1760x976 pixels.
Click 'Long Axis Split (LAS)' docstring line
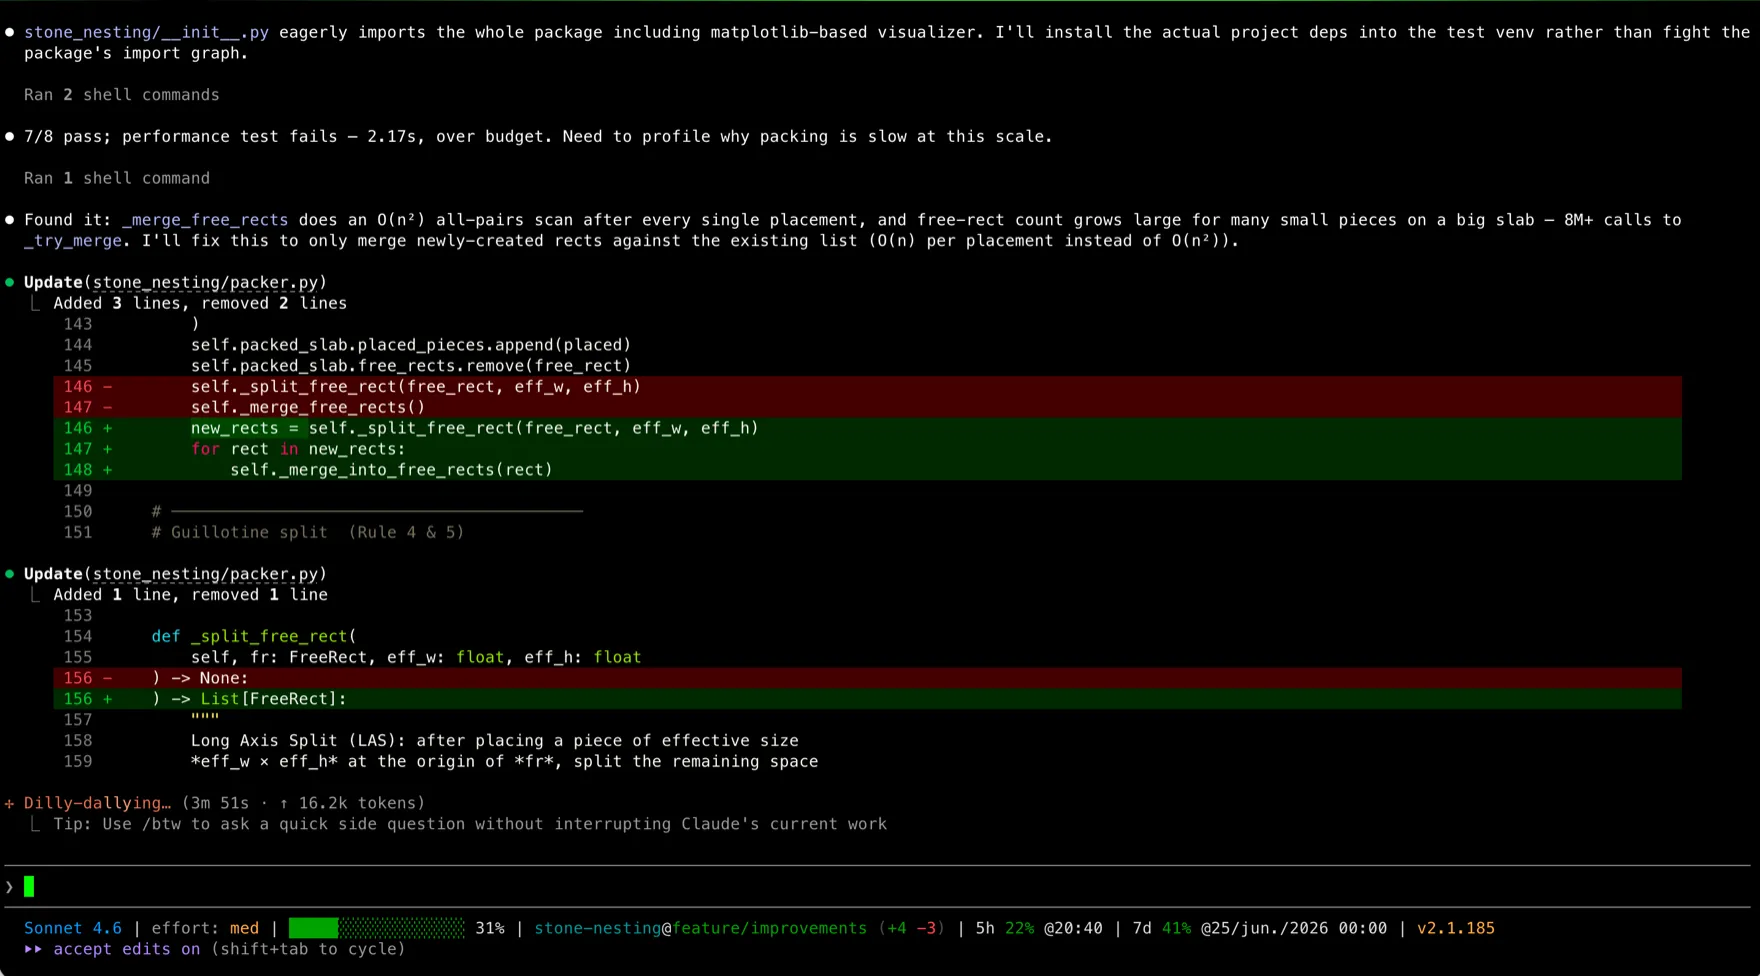pos(495,741)
